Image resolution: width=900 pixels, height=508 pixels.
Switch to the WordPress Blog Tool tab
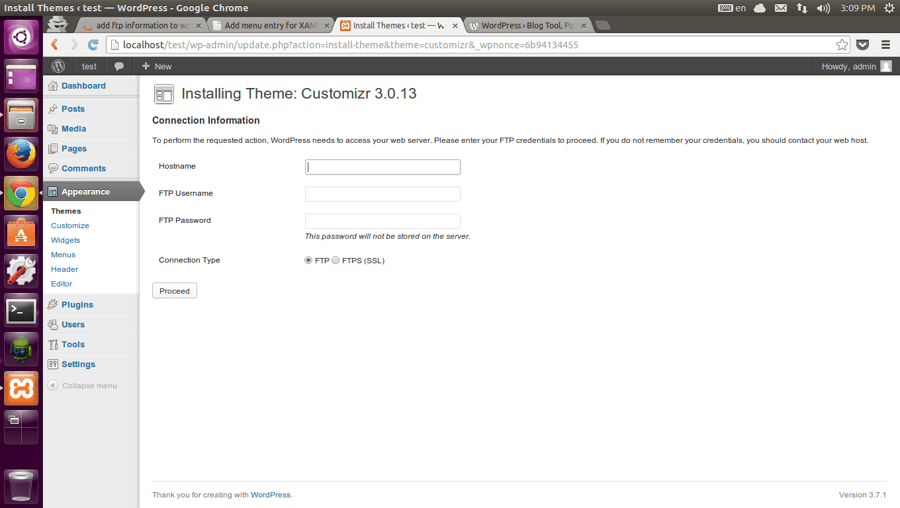[527, 25]
